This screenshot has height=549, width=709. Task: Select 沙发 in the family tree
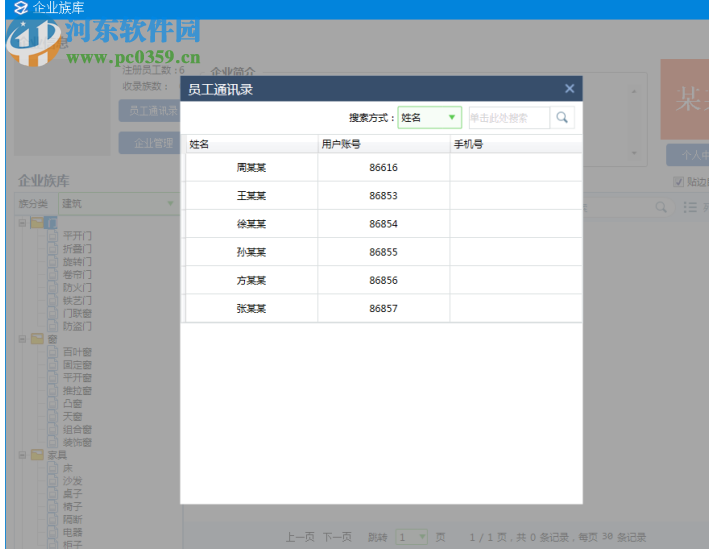[72, 481]
